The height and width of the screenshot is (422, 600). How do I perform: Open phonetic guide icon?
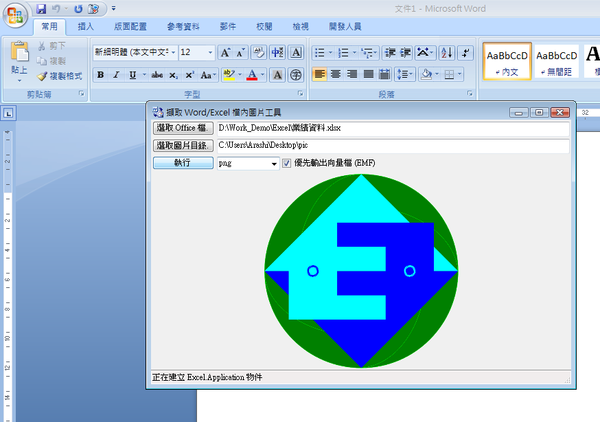tap(277, 53)
